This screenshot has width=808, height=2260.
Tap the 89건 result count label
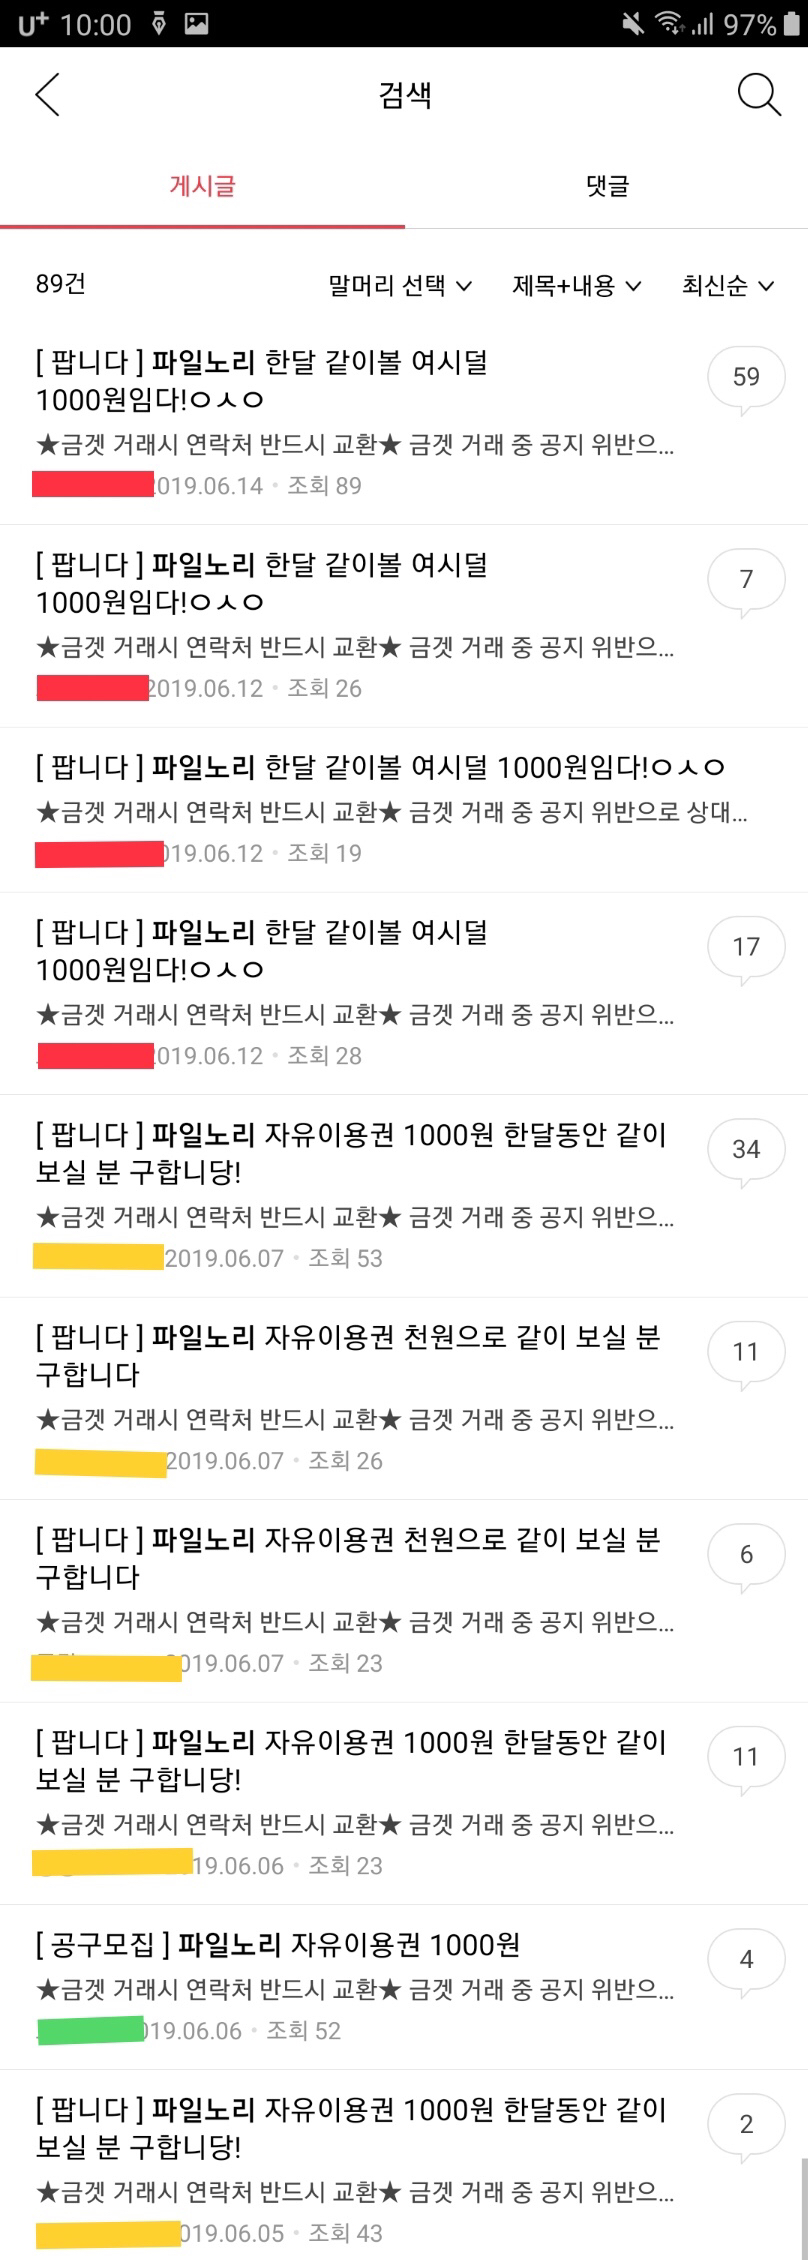pos(61,284)
